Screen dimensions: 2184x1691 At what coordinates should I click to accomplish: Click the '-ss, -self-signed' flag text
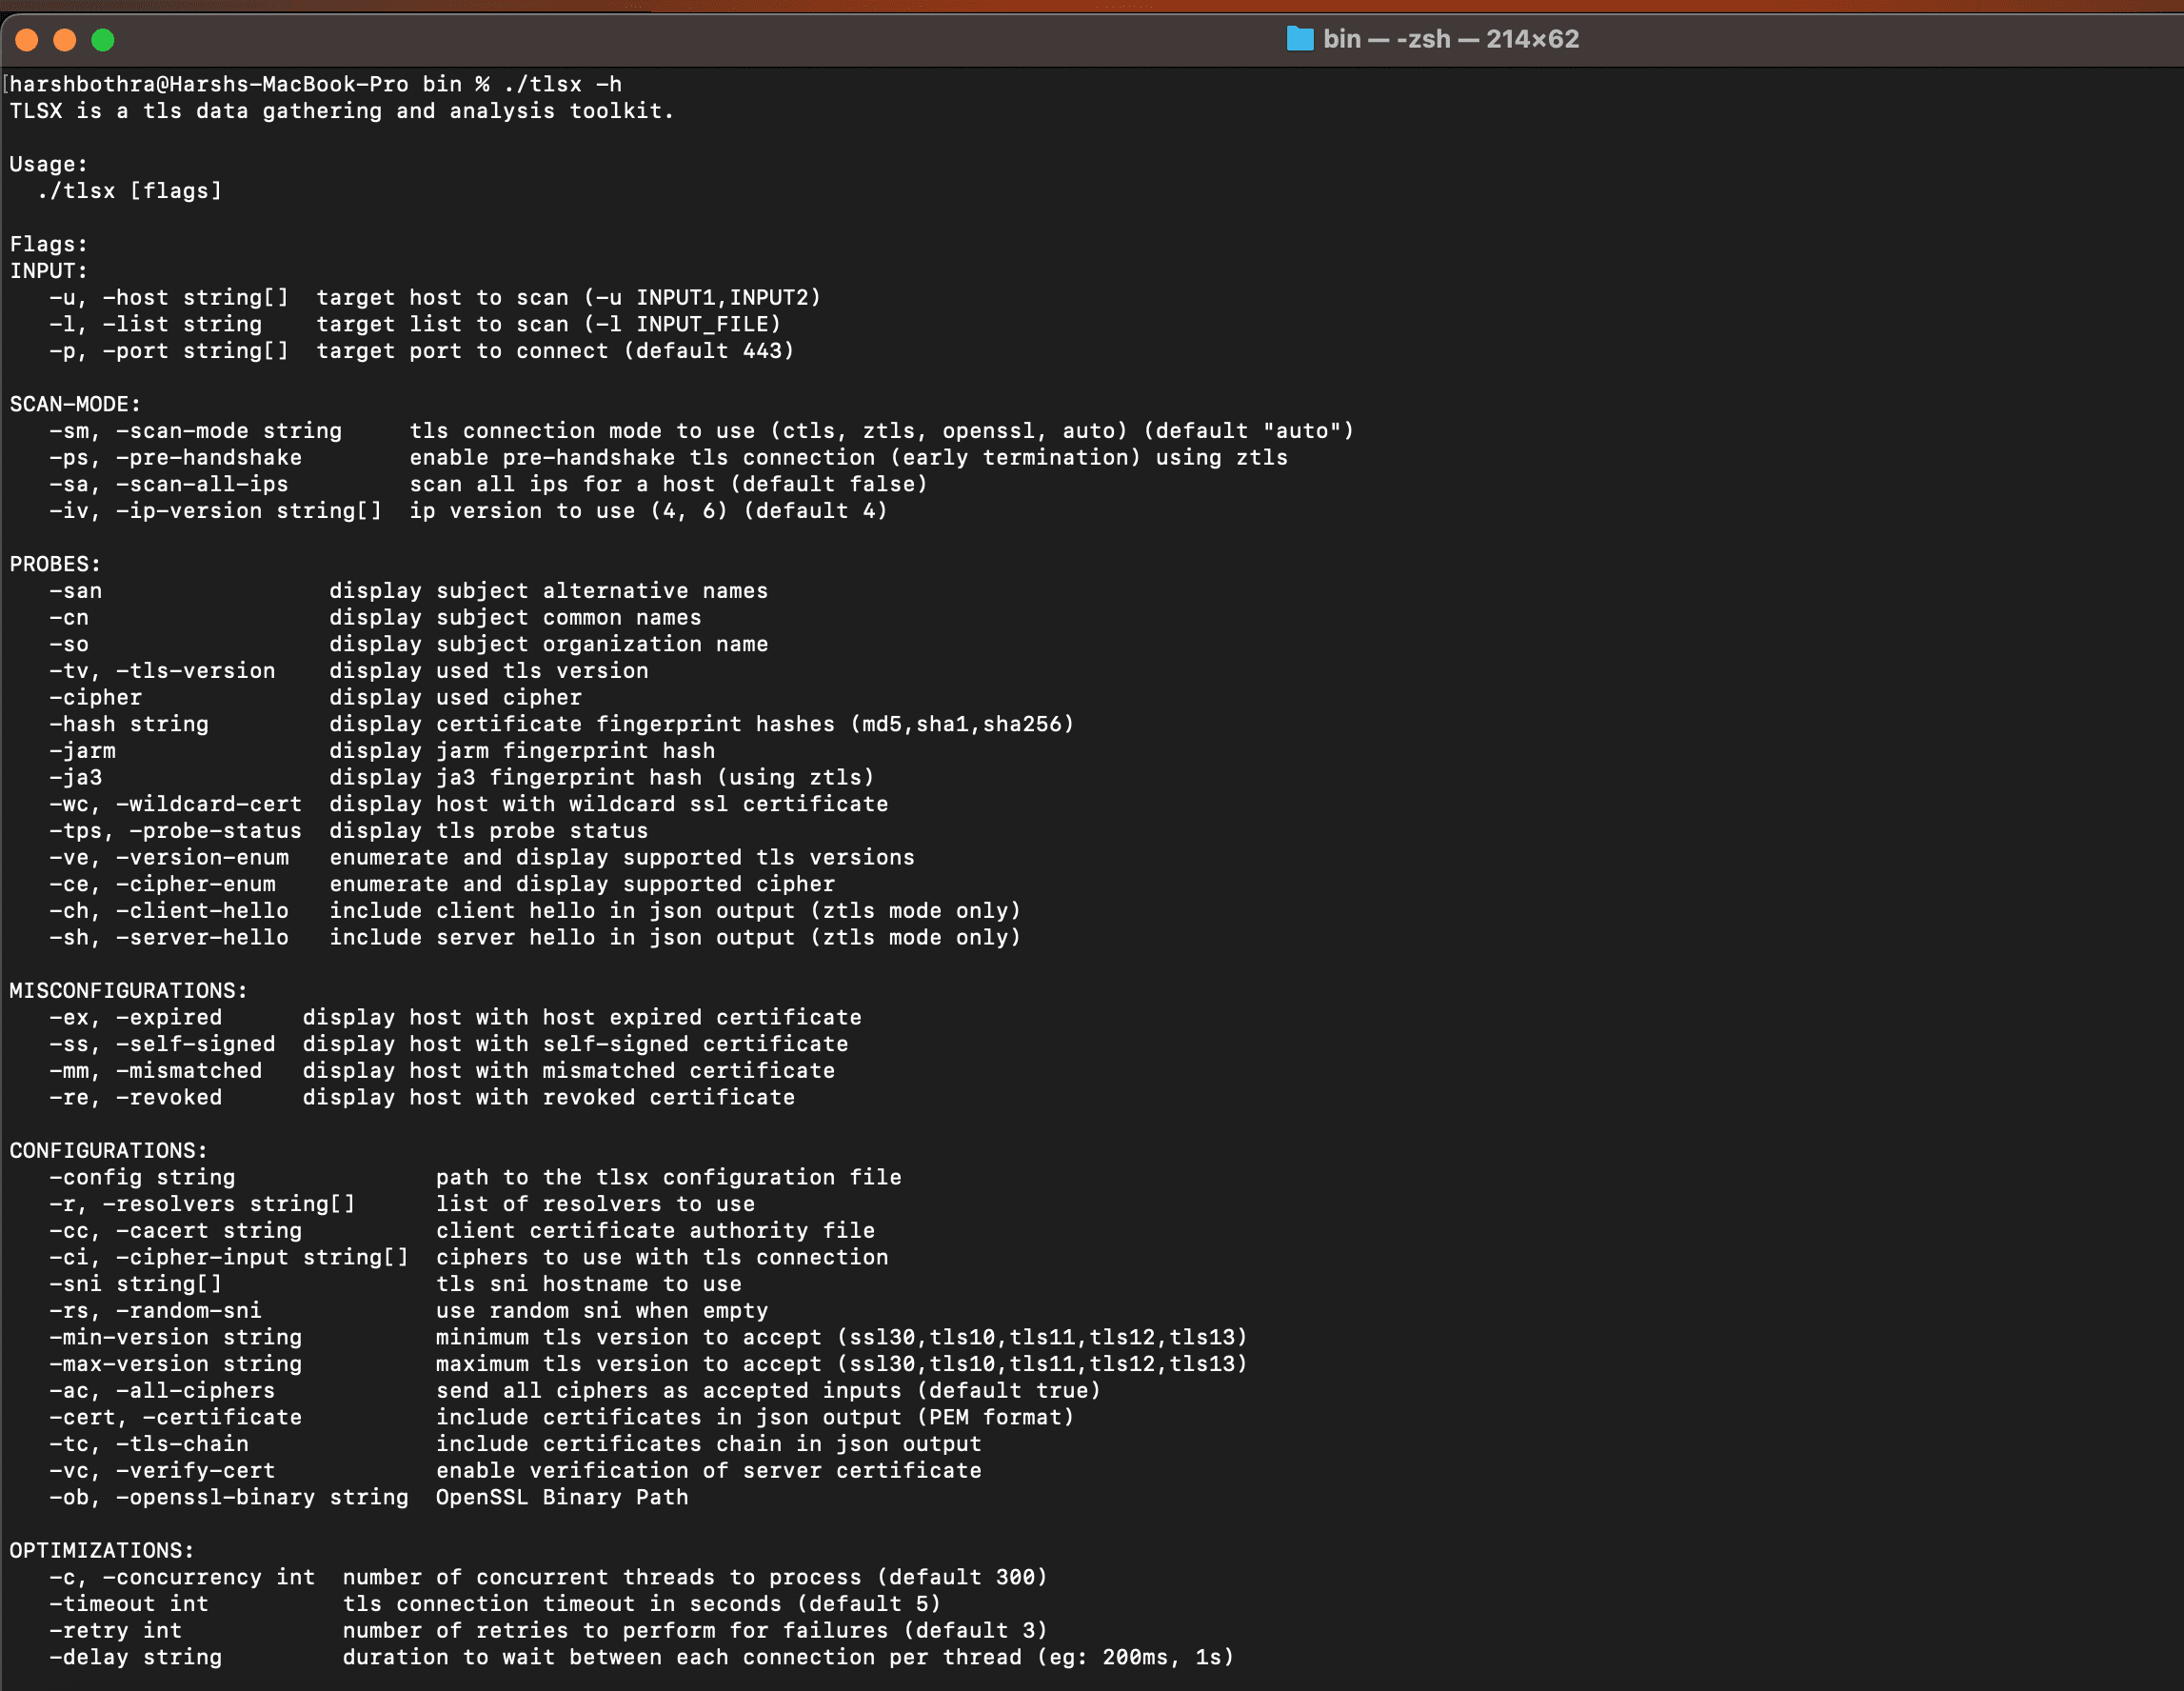point(162,1044)
